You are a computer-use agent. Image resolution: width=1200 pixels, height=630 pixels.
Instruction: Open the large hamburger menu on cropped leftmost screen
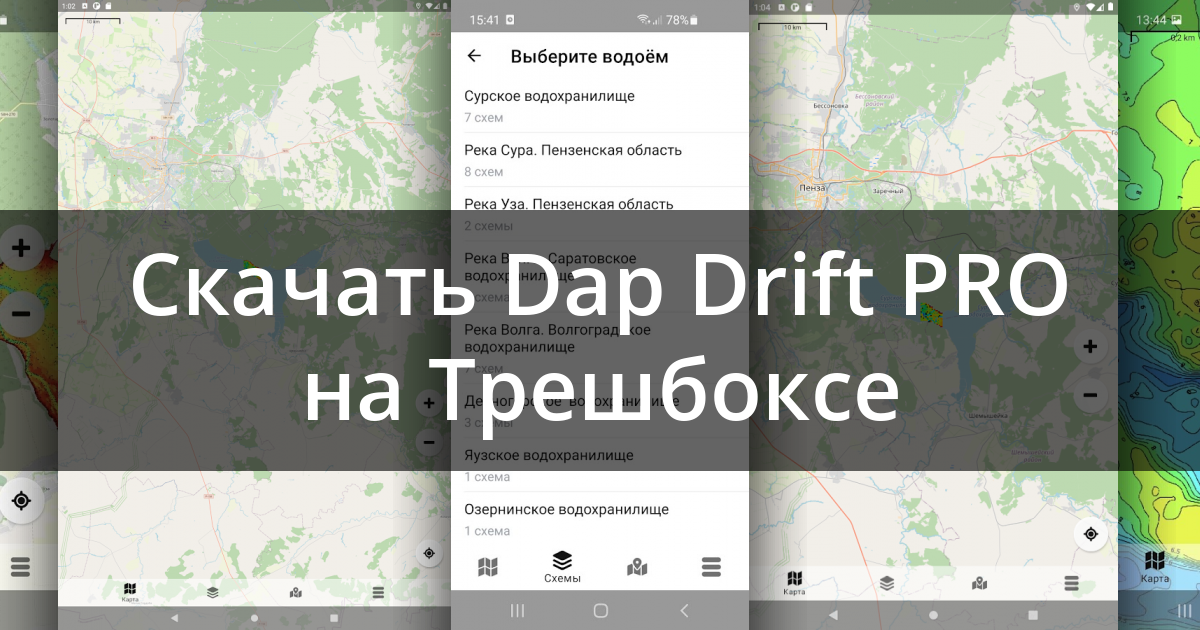21,568
